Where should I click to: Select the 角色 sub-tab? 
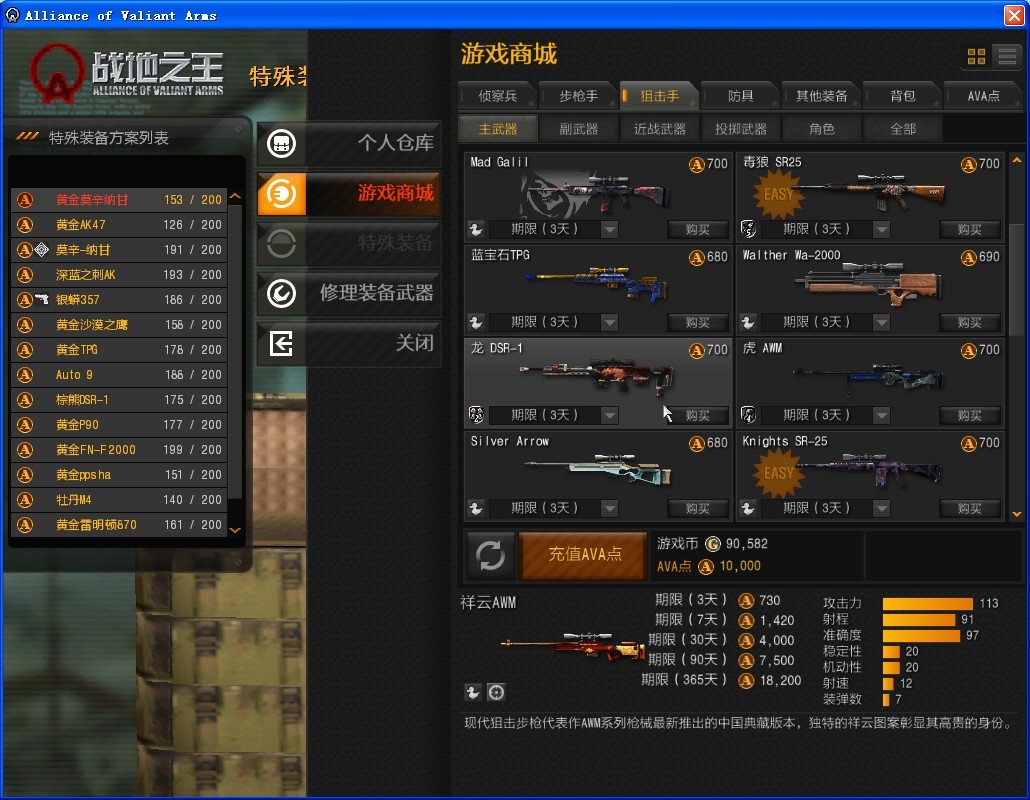click(x=822, y=129)
